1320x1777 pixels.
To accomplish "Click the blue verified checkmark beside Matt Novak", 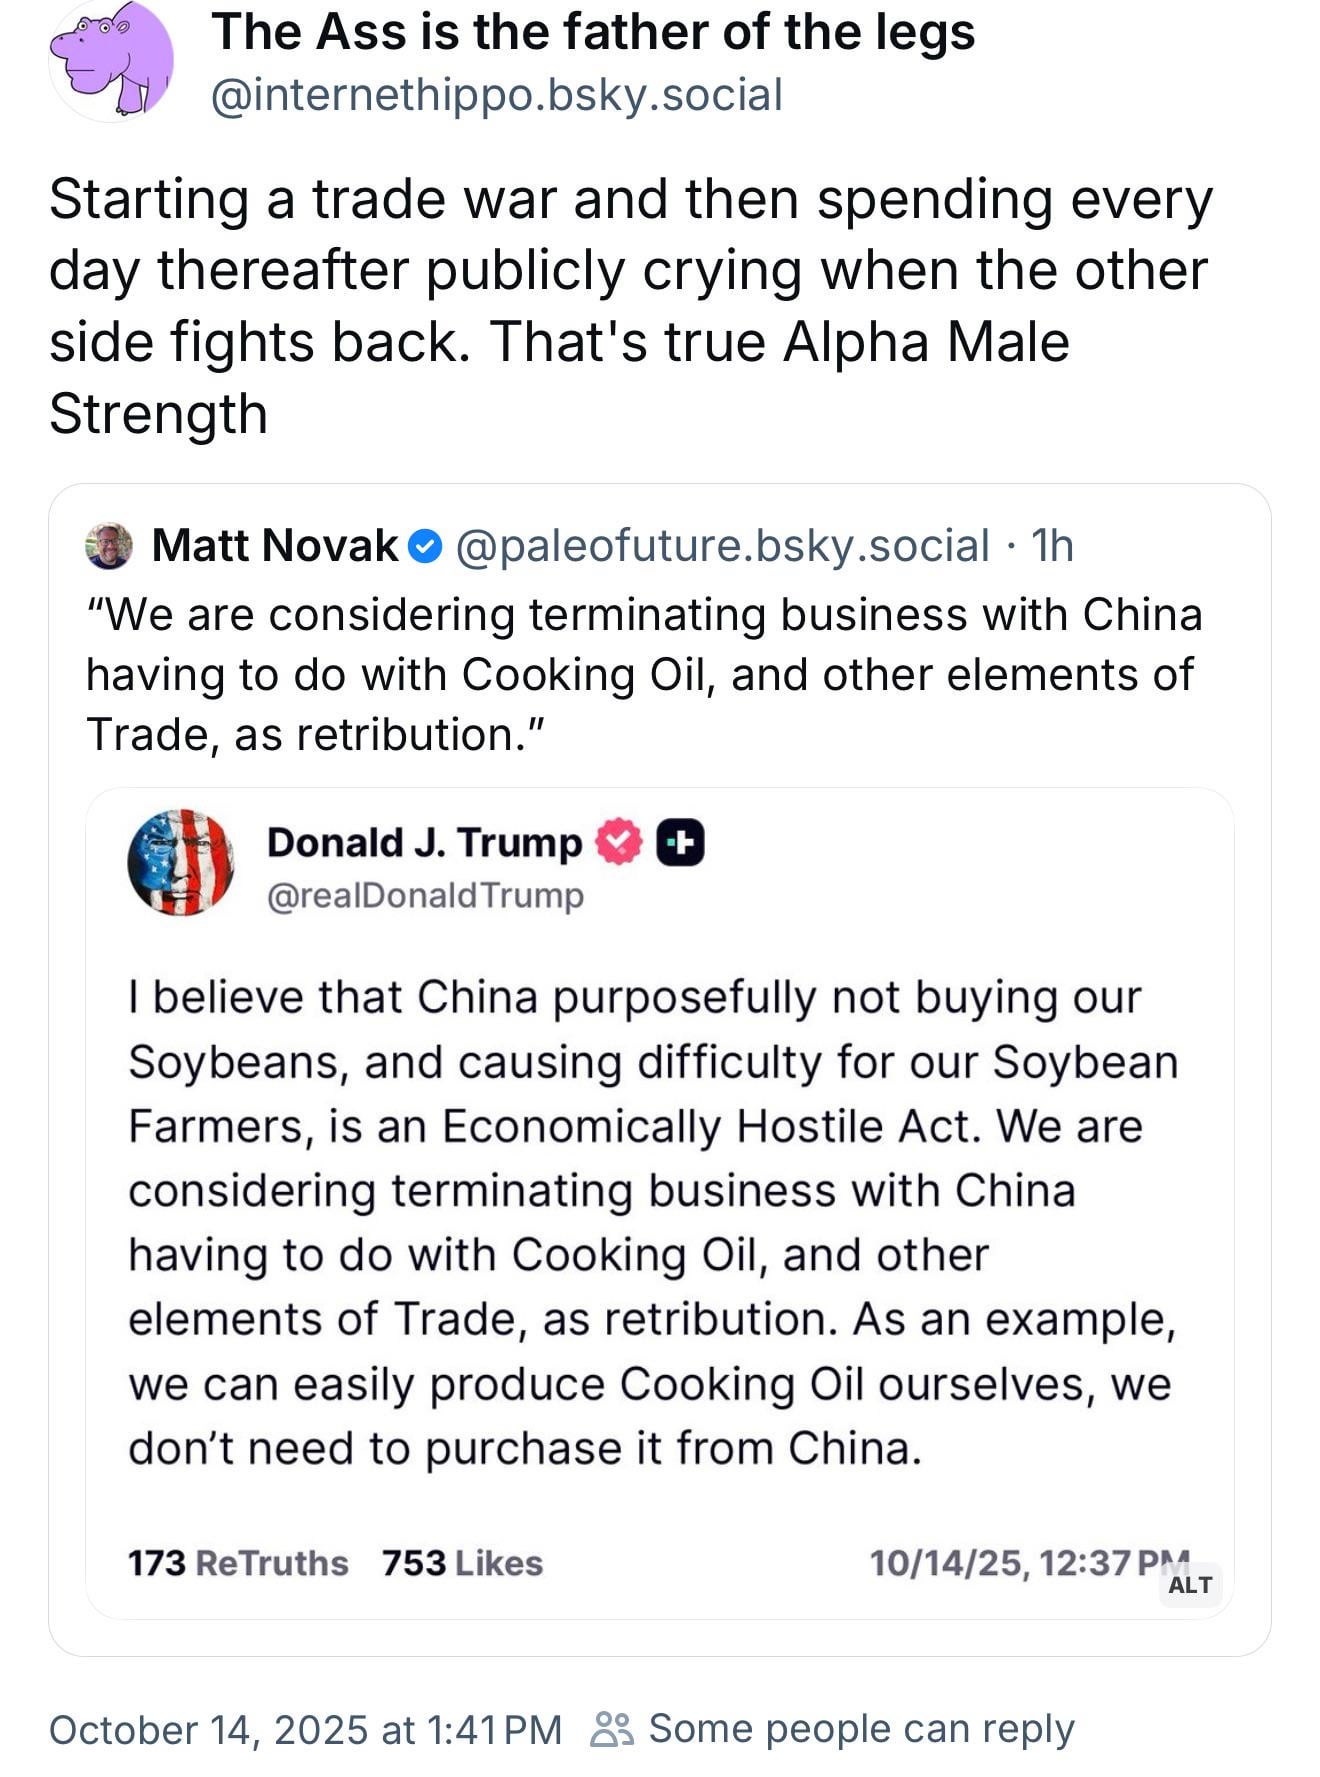I will pos(427,547).
